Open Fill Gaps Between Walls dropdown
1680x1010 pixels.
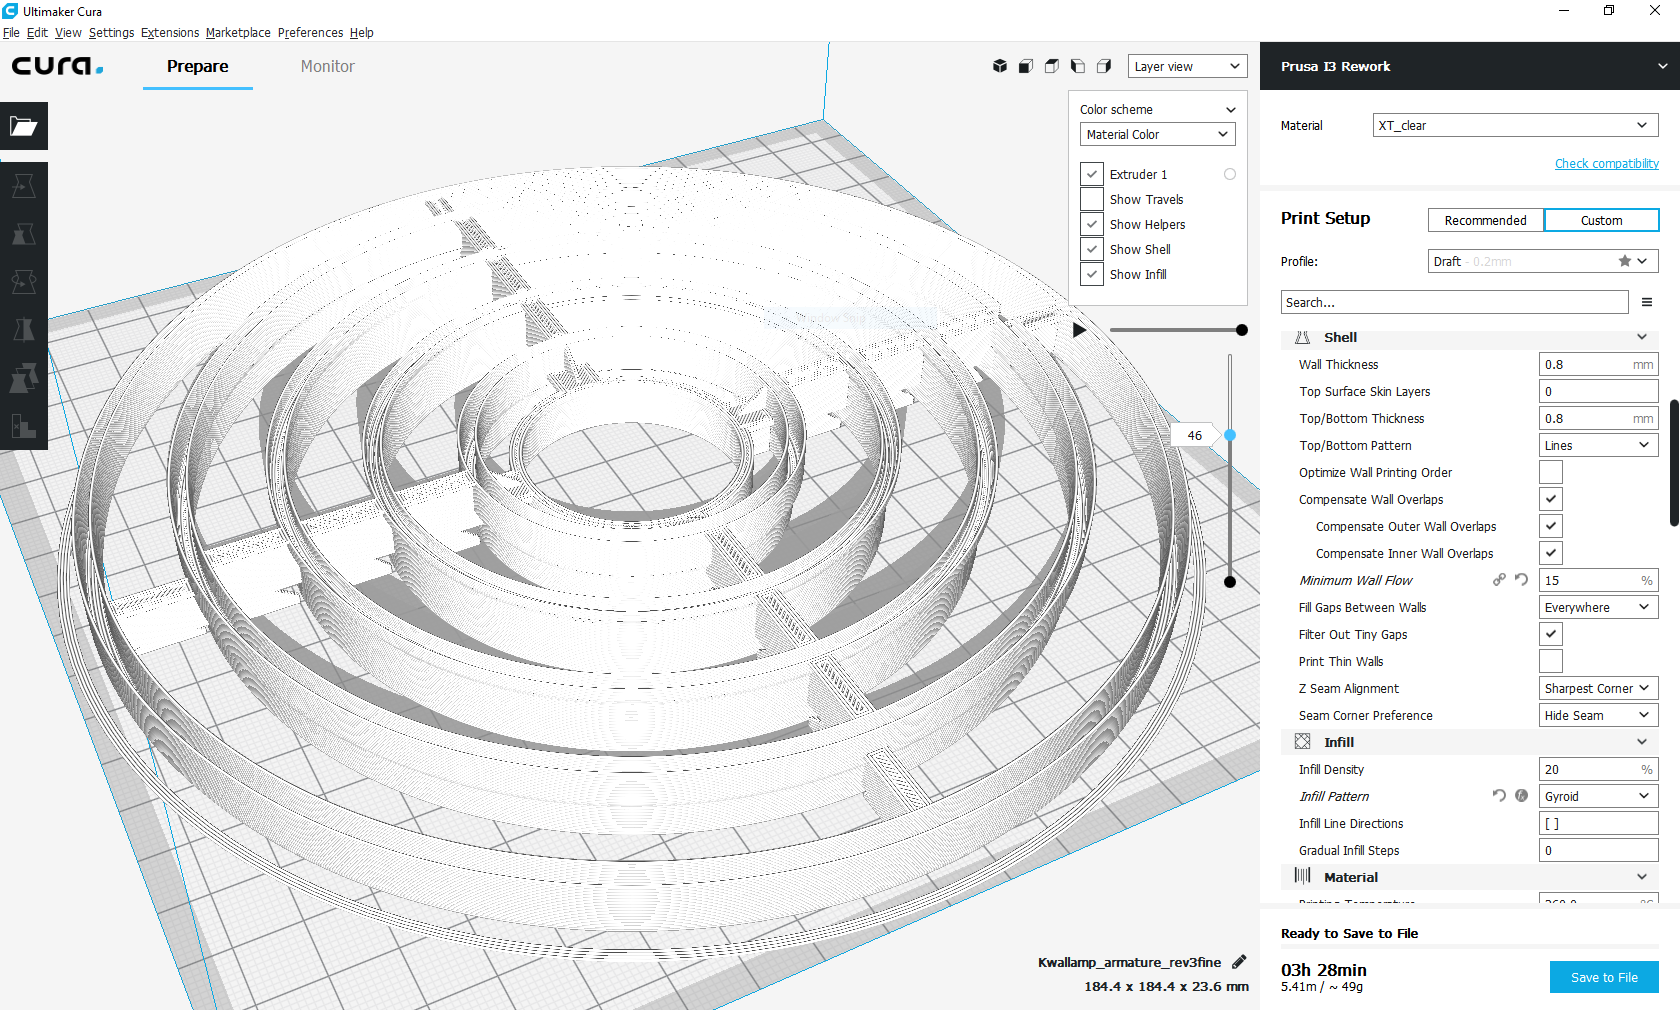click(x=1598, y=607)
